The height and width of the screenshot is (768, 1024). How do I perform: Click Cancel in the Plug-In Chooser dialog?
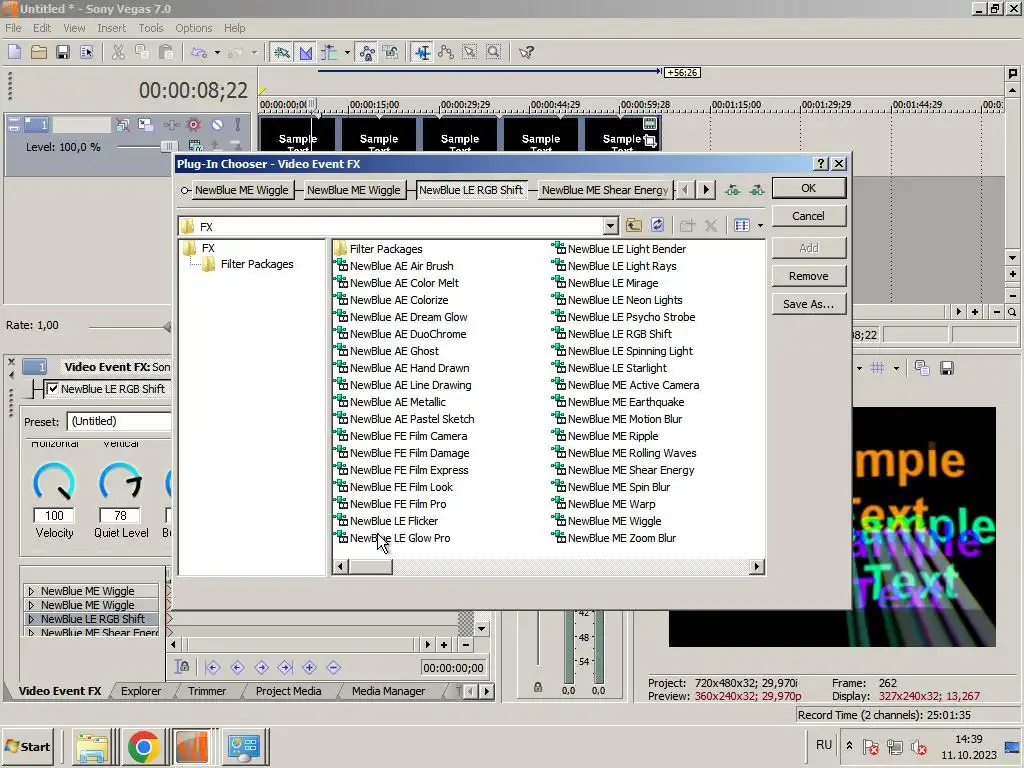click(x=808, y=216)
